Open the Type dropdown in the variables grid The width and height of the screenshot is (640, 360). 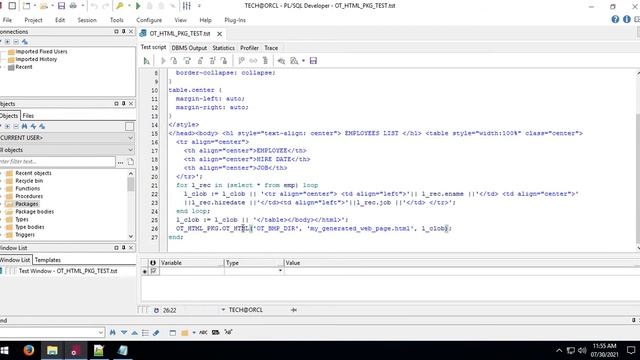point(280,271)
